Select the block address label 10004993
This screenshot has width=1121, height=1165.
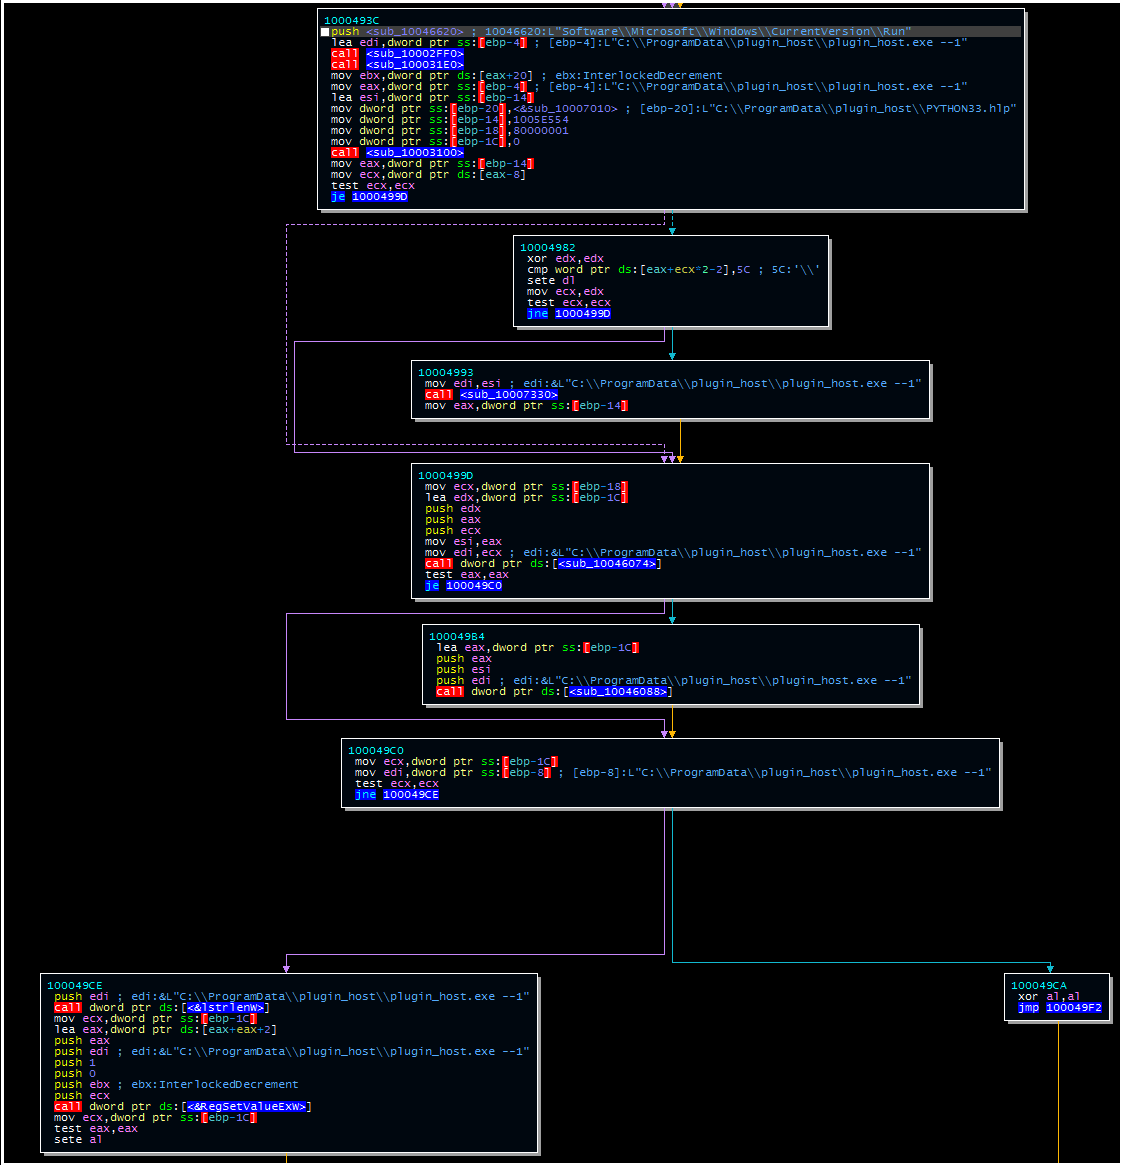point(445,372)
